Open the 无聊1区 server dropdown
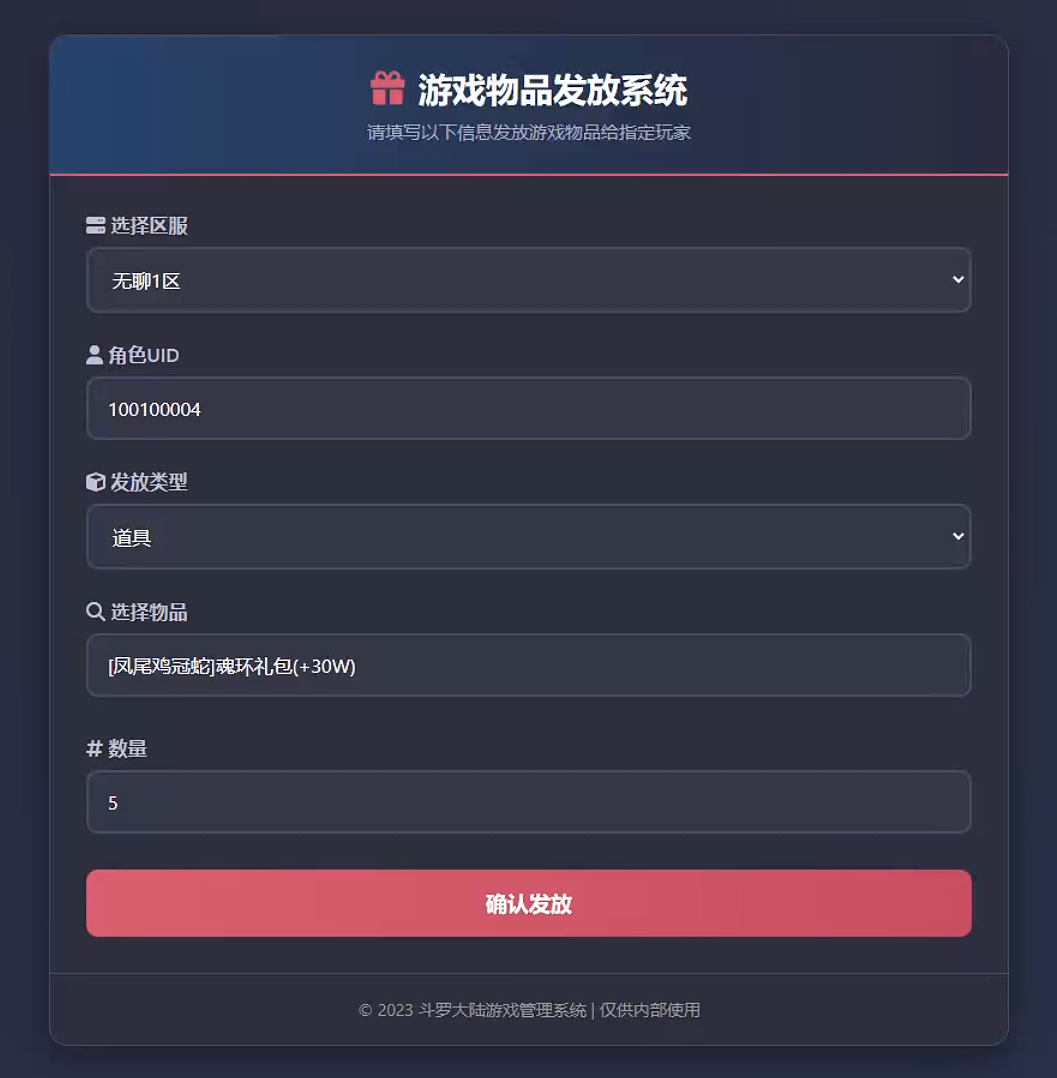This screenshot has height=1078, width=1057. 528,280
